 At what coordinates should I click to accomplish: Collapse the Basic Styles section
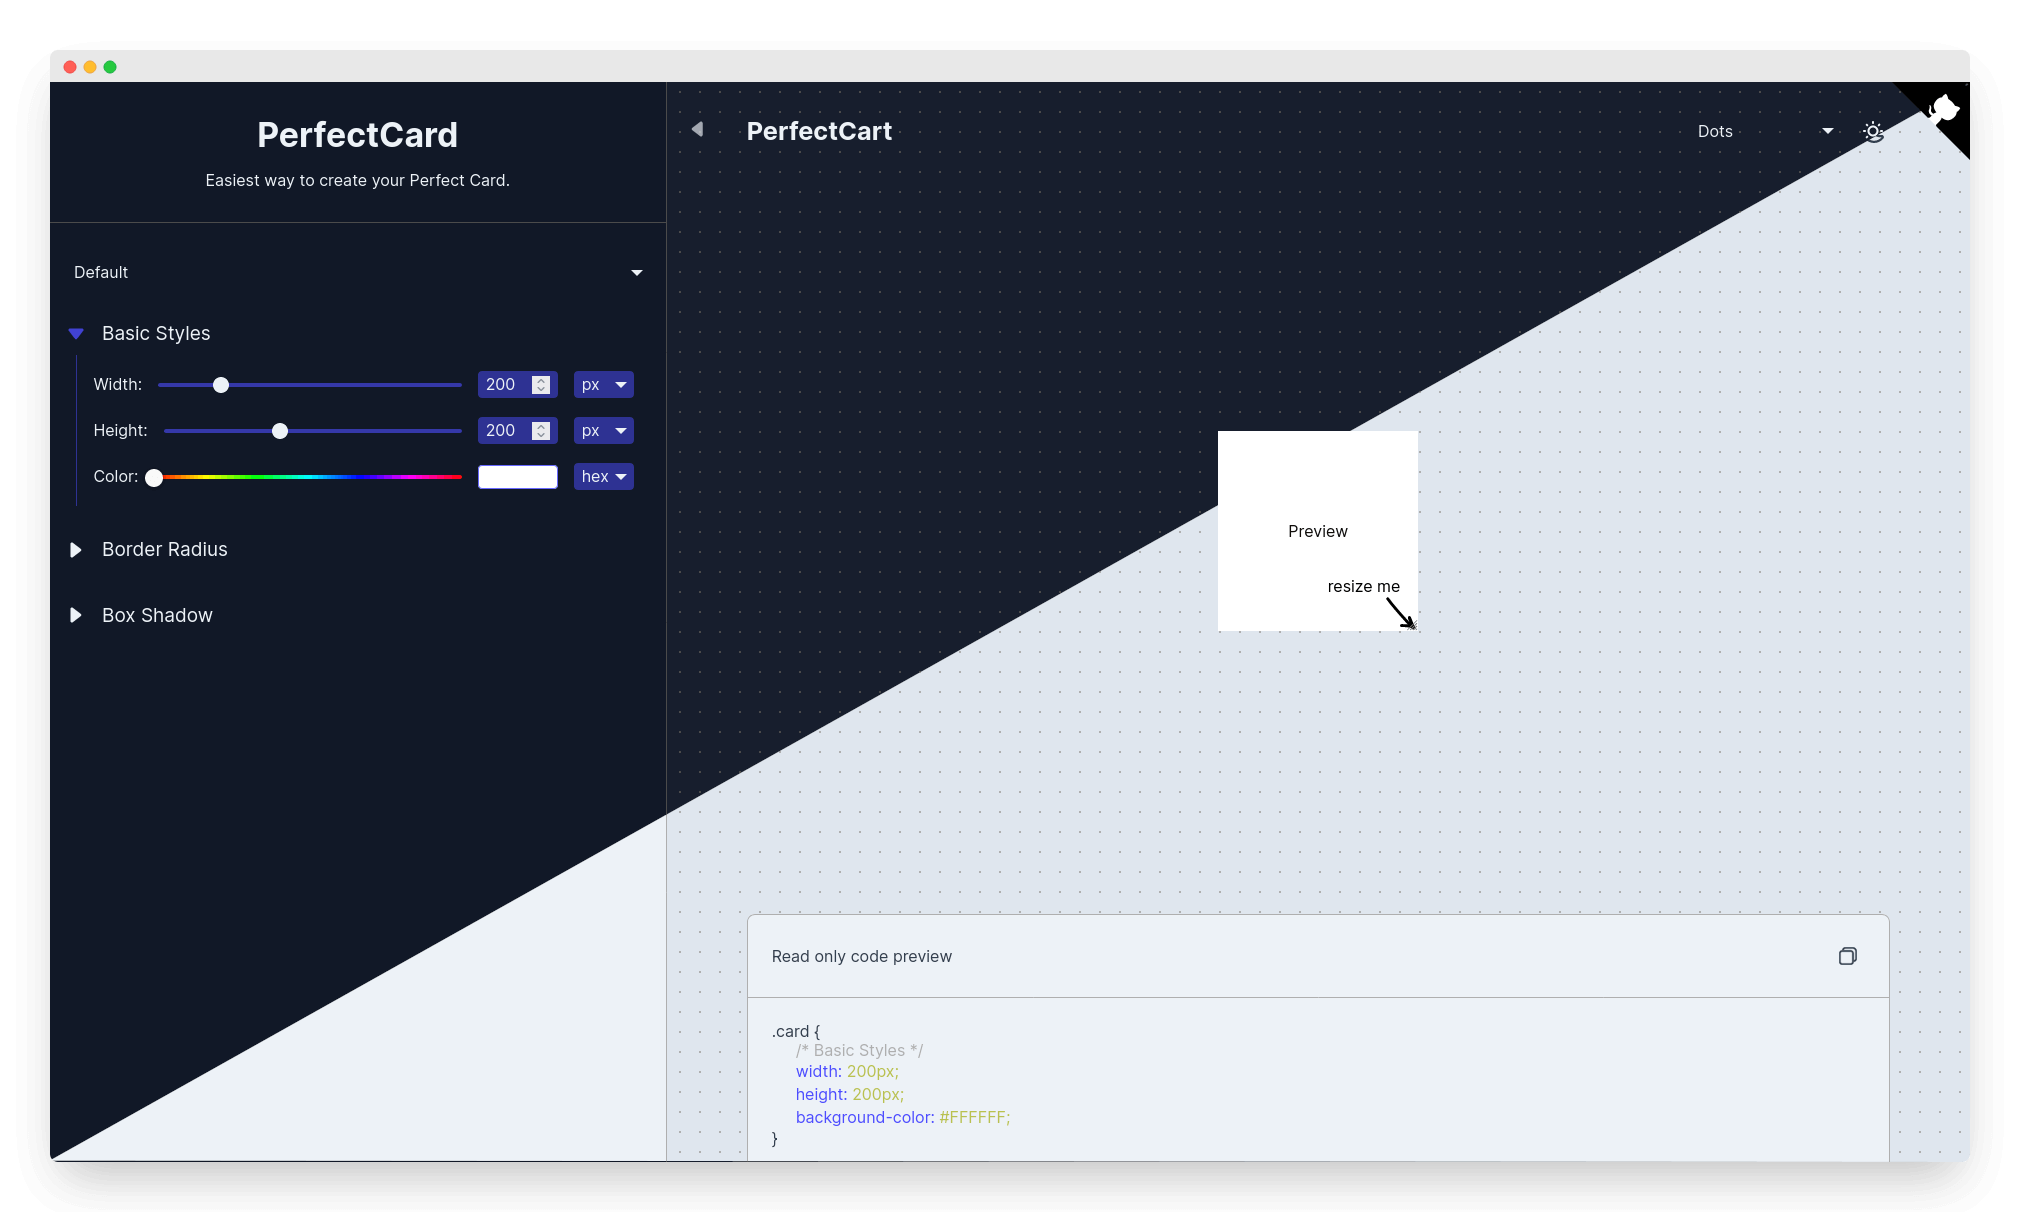click(x=76, y=334)
